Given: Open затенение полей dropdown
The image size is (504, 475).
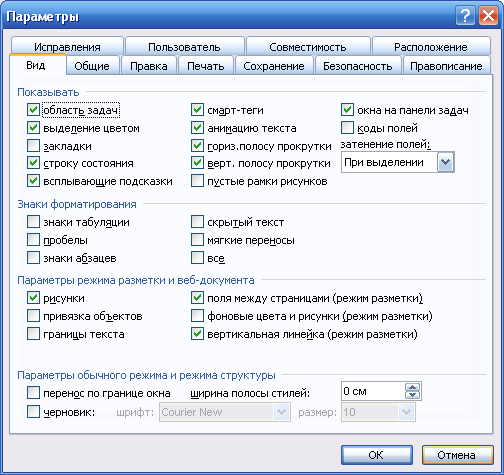Looking at the screenshot, I should [x=446, y=162].
